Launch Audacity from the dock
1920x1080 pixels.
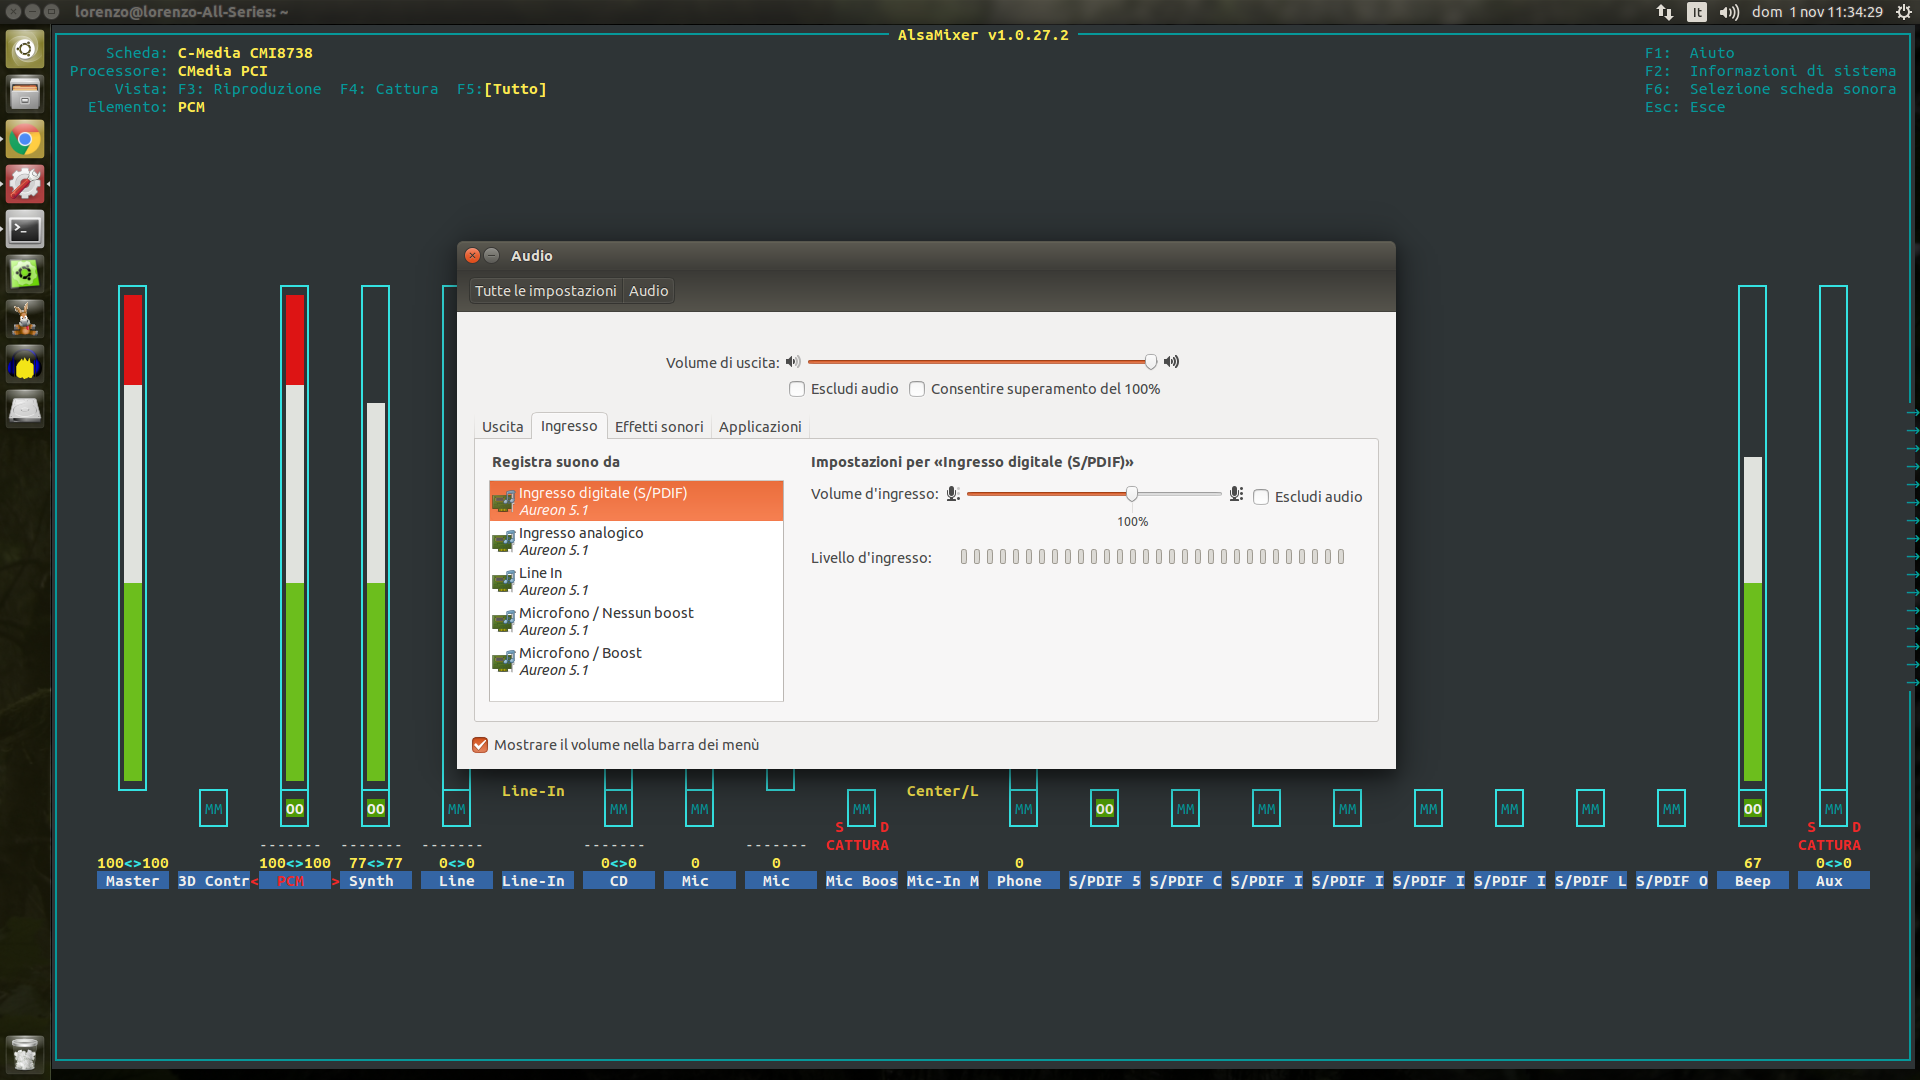(x=25, y=366)
